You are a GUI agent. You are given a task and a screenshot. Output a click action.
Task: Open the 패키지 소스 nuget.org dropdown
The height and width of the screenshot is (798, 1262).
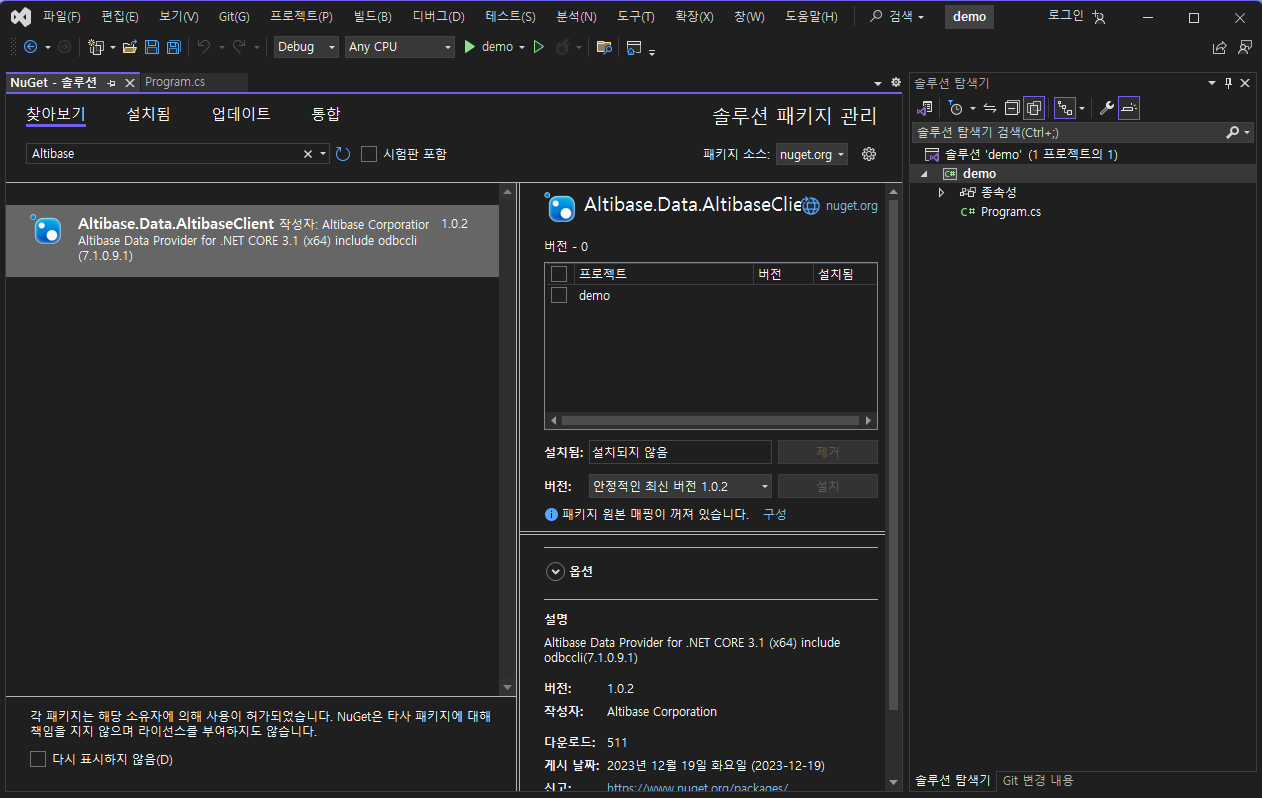811,154
